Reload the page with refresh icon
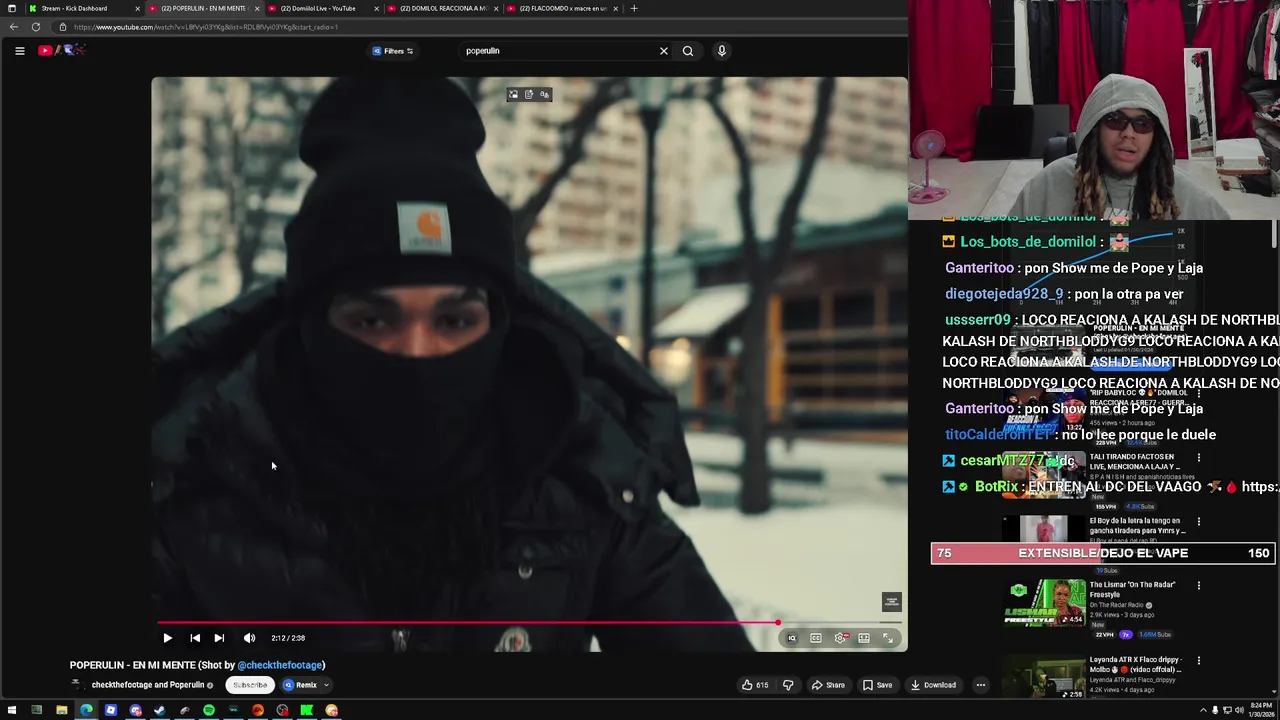Screen dimensions: 1280x720 [36, 27]
